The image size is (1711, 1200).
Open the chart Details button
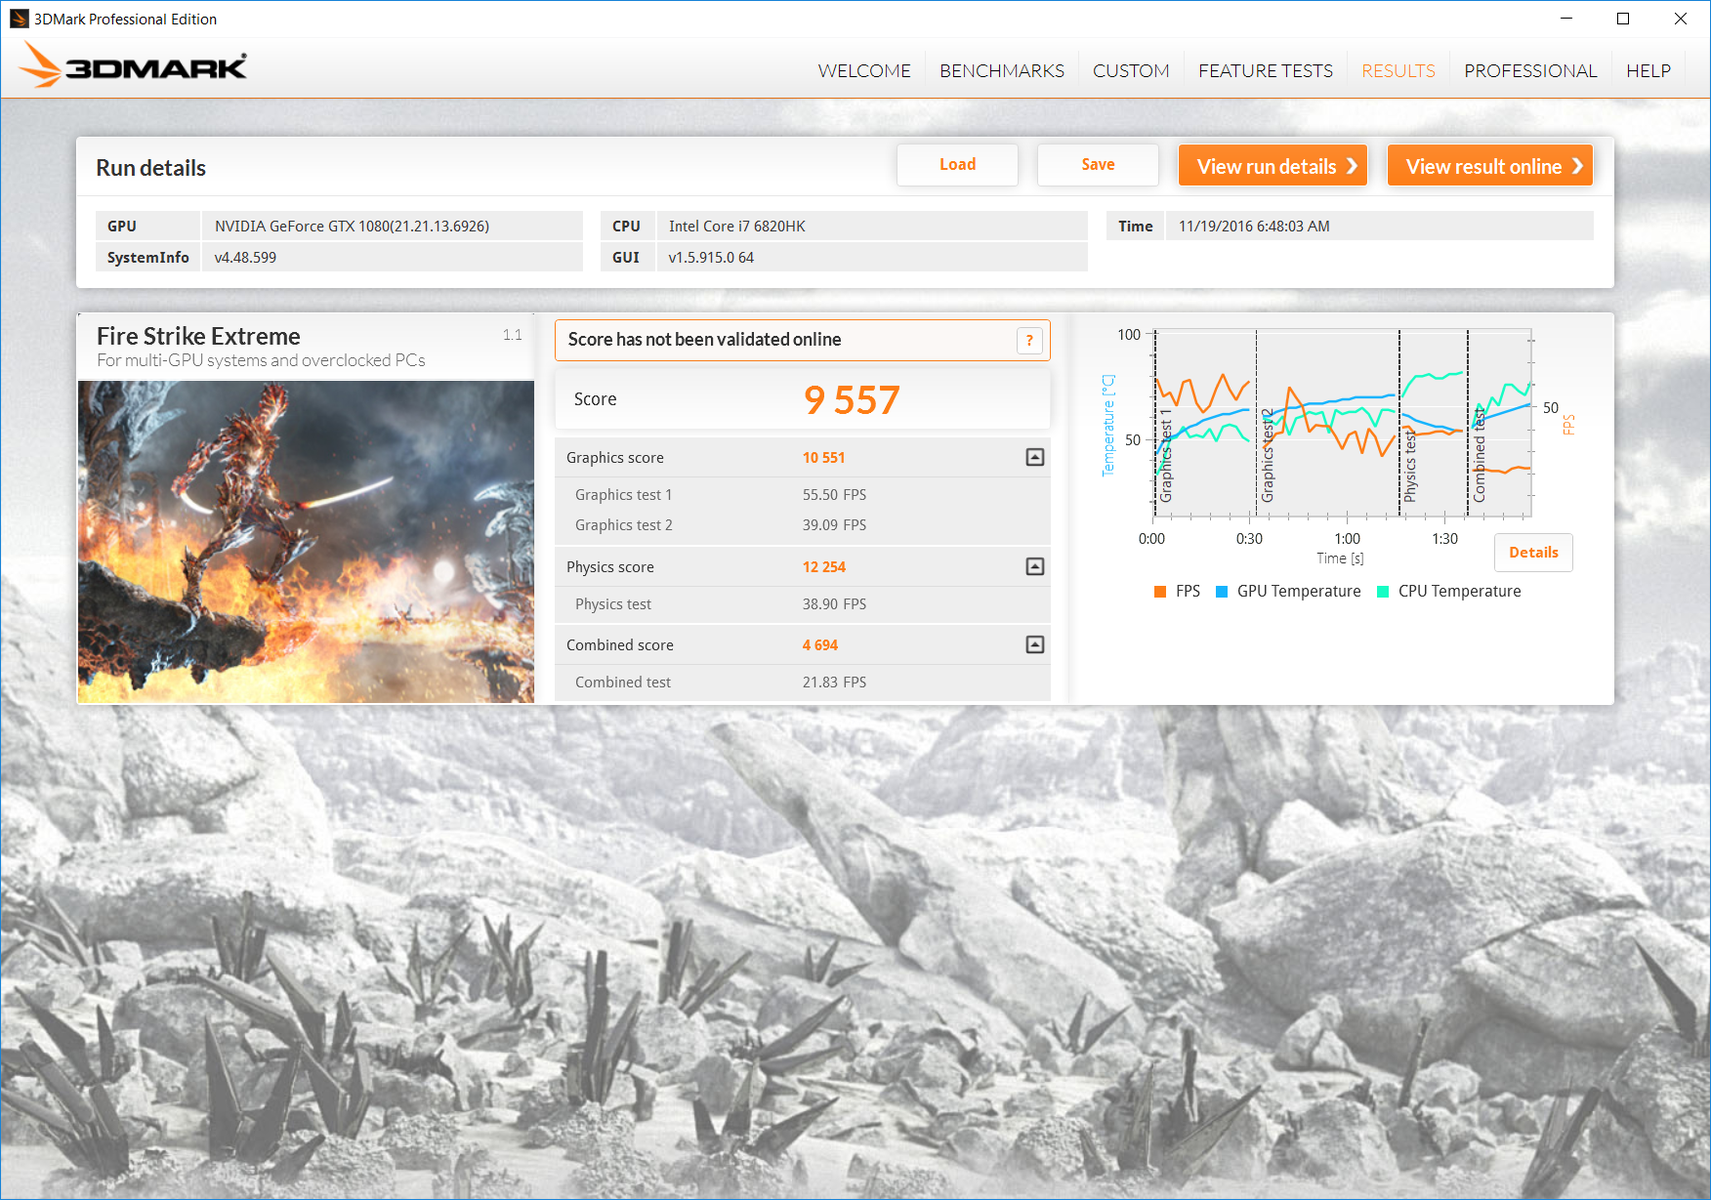pyautogui.click(x=1533, y=552)
